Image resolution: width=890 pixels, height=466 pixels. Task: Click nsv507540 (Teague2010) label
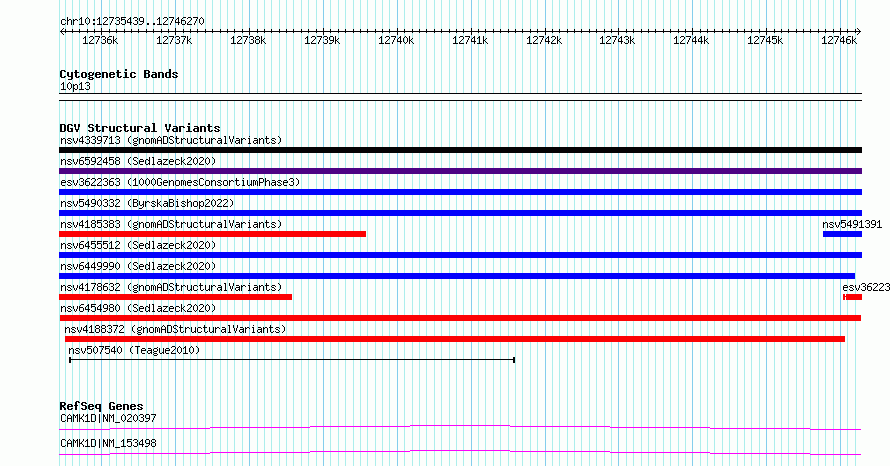pyautogui.click(x=134, y=350)
